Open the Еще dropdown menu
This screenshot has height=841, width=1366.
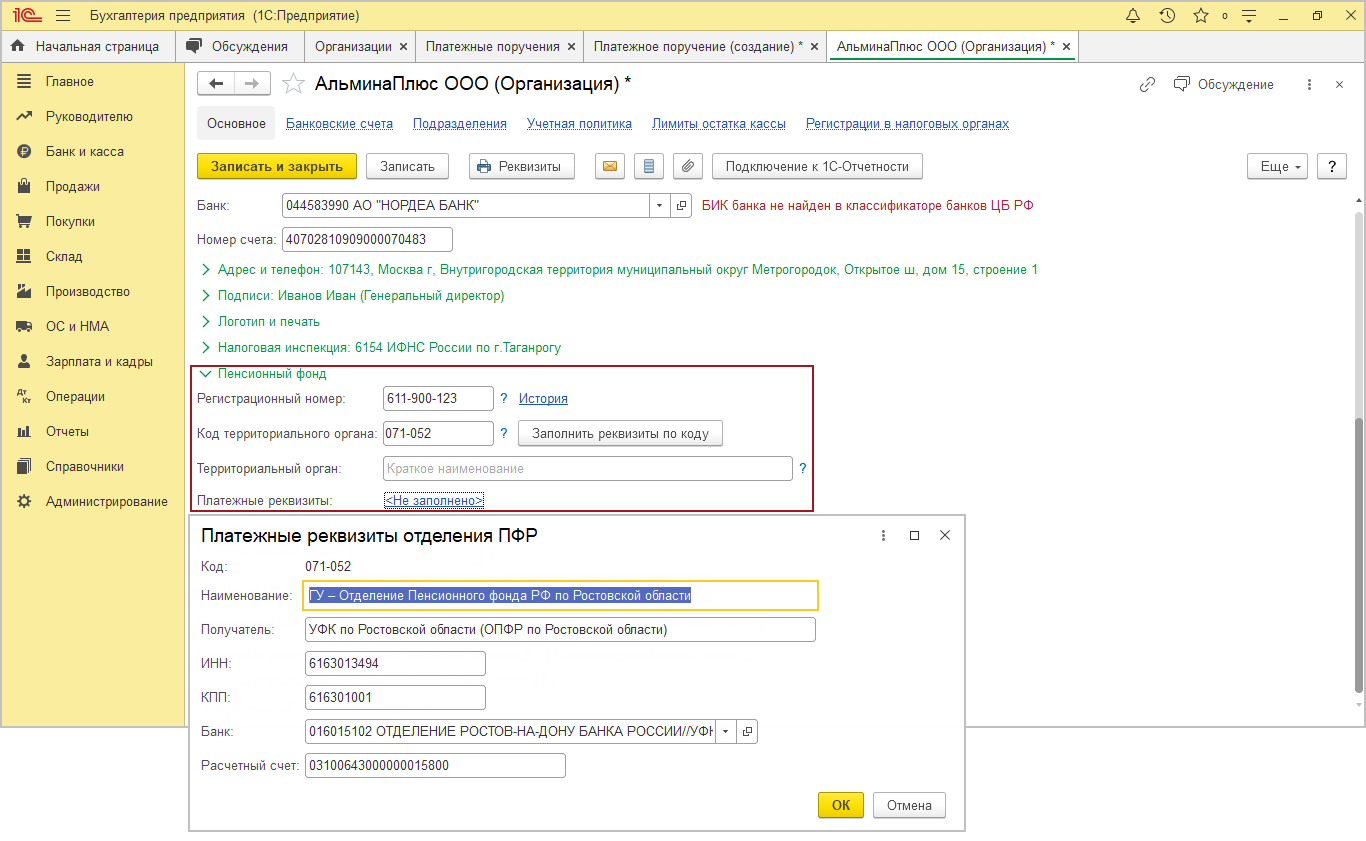point(1278,167)
